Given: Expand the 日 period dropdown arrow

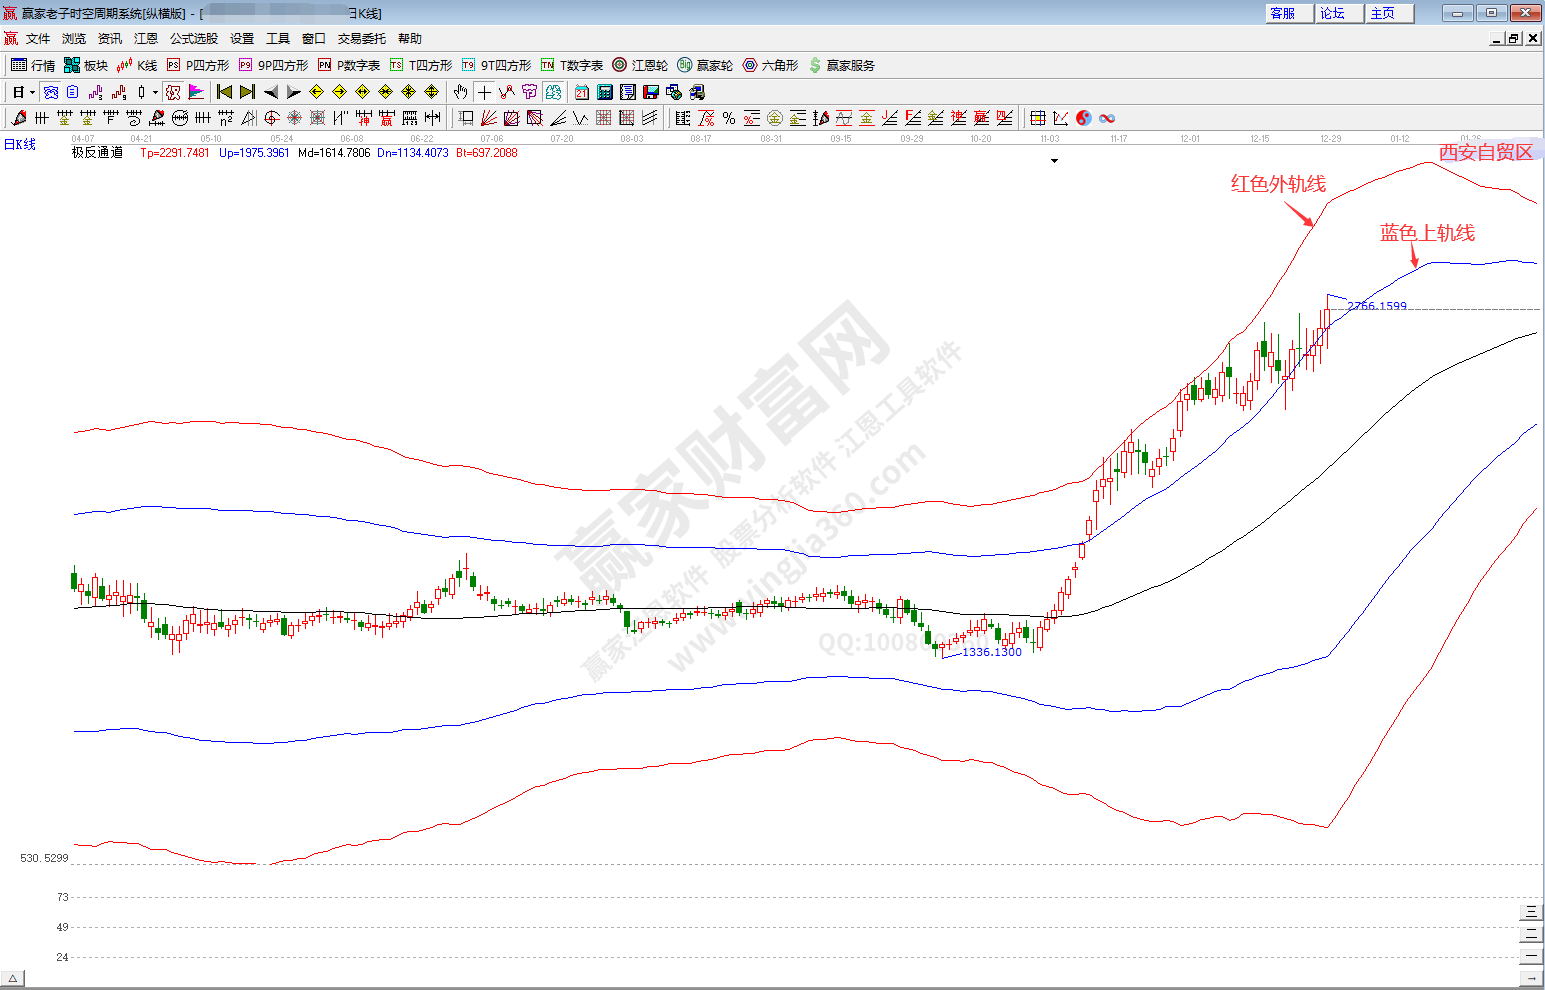Looking at the screenshot, I should [32, 92].
